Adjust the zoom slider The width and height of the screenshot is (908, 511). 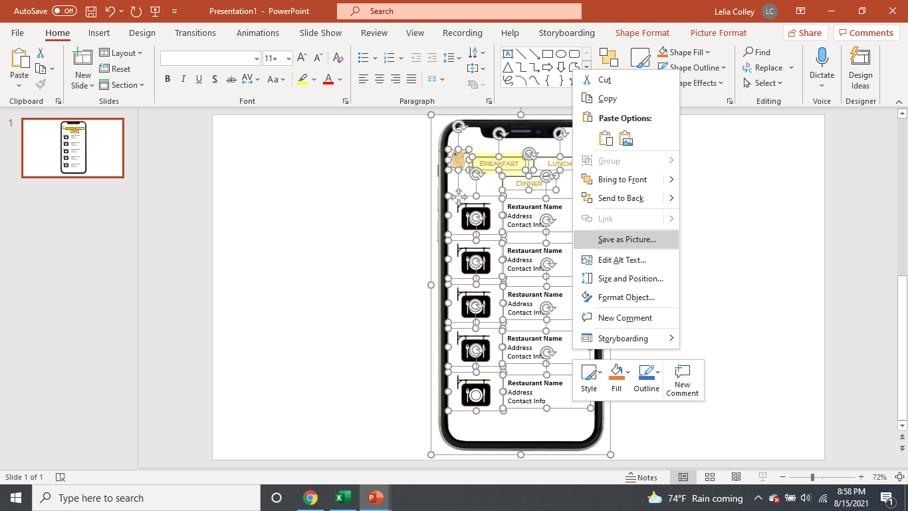click(x=812, y=477)
